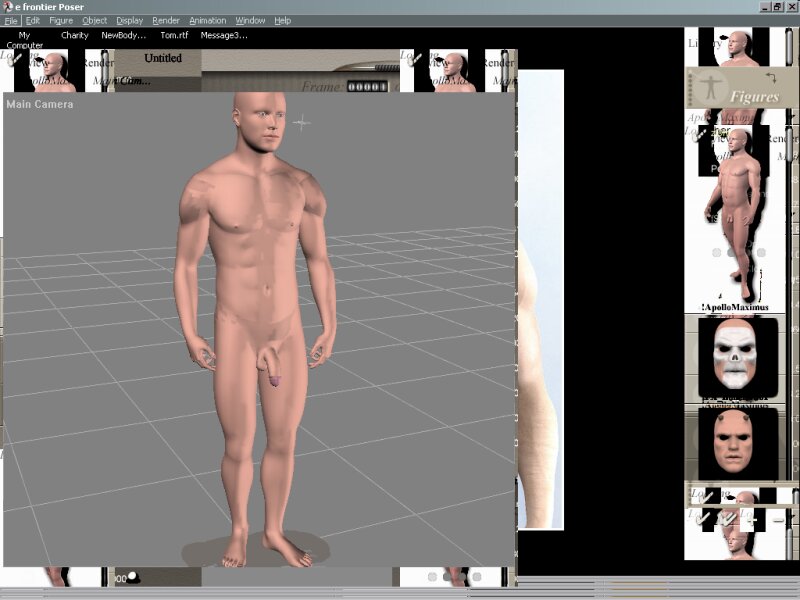
Task: Select the horned devil face thumbnail
Action: (737, 444)
